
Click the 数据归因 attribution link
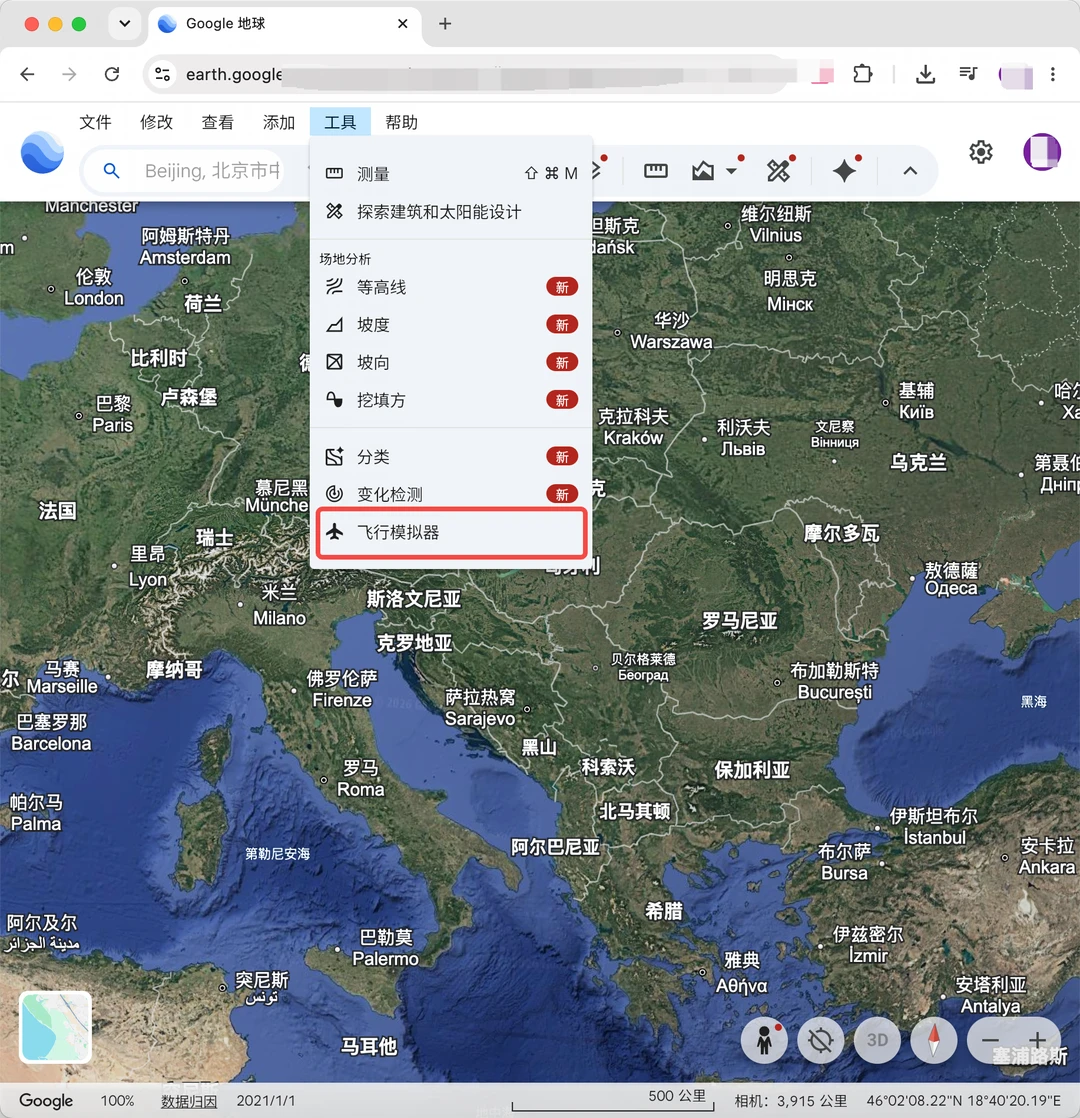tap(189, 1101)
